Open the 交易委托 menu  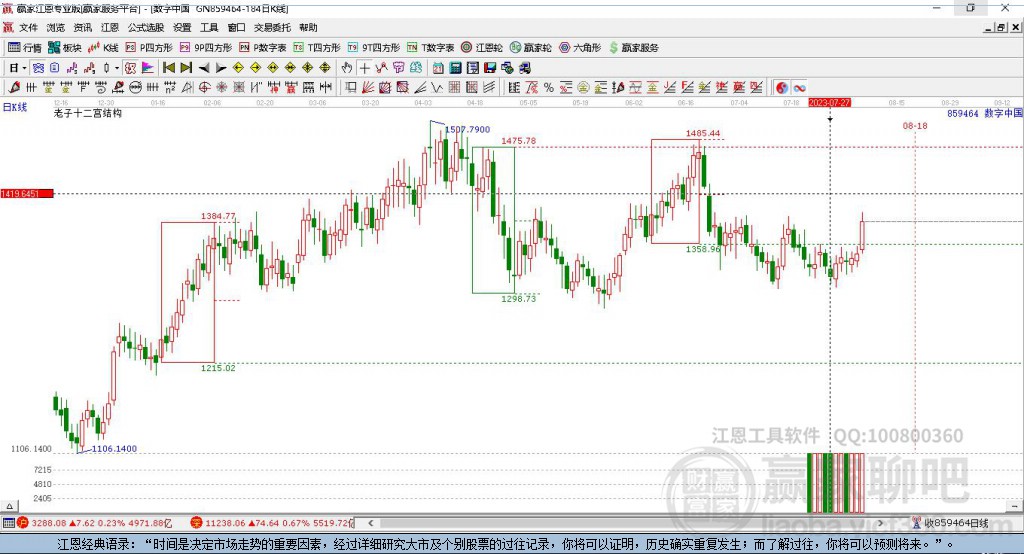tap(272, 27)
